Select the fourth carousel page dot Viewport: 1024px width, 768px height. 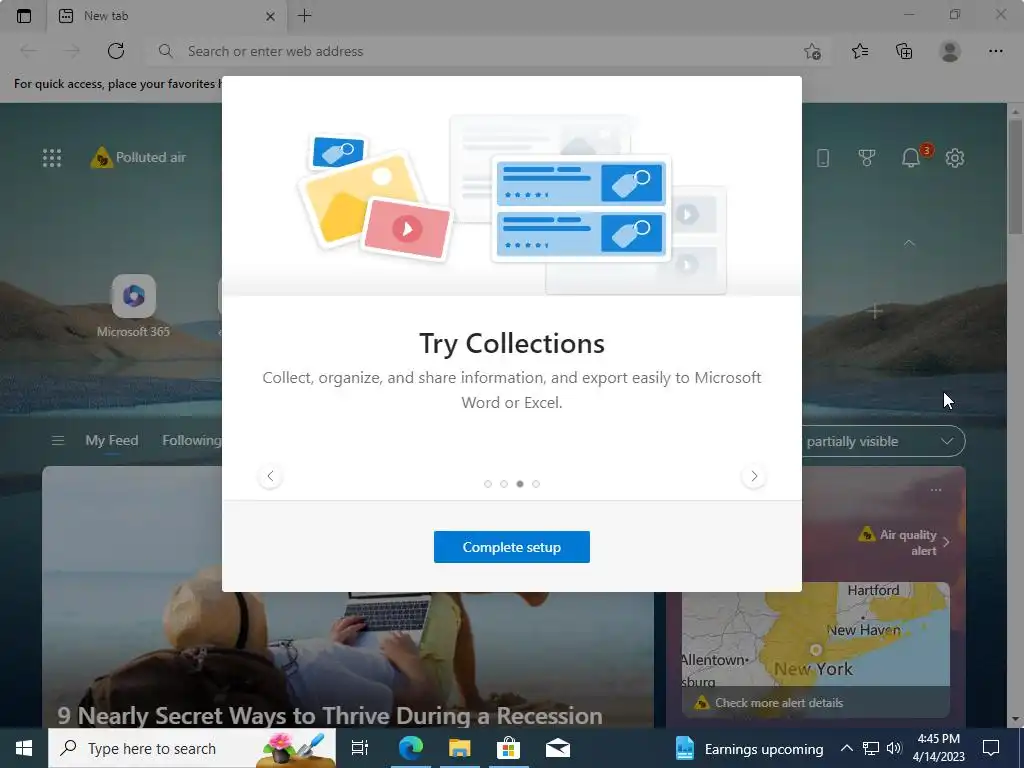536,484
